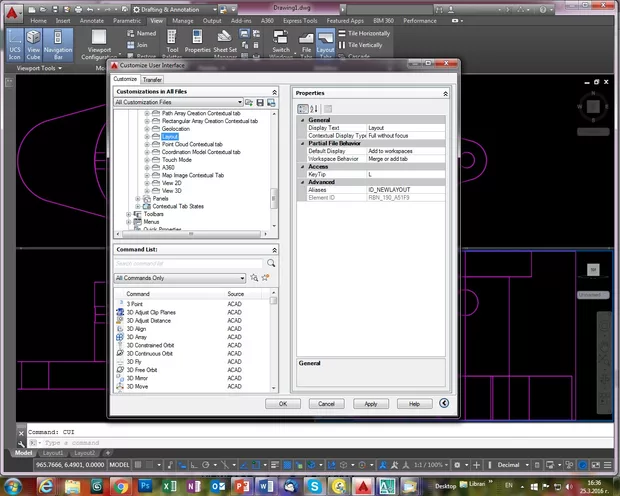Open Photoshop from the Windows taskbar
This screenshot has width=620, height=496.
(x=146, y=483)
